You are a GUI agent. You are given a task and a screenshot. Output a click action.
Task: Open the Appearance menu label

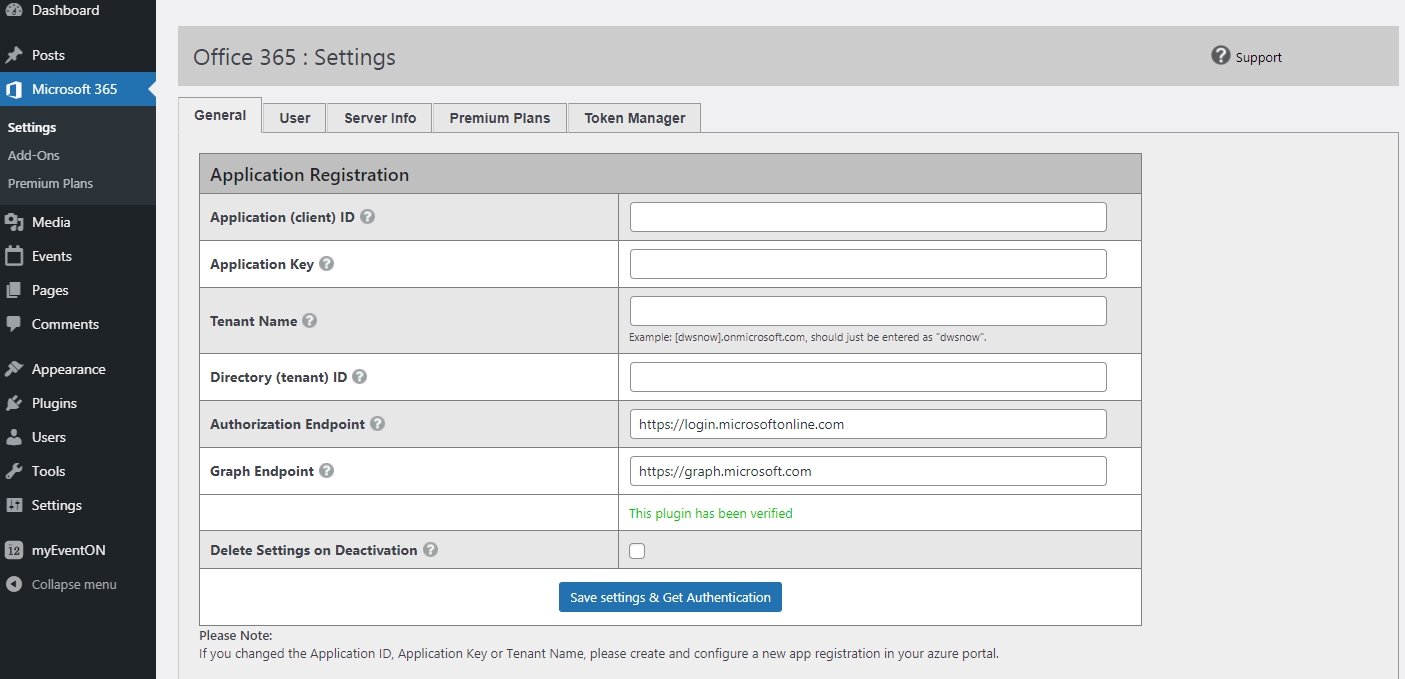coord(68,369)
